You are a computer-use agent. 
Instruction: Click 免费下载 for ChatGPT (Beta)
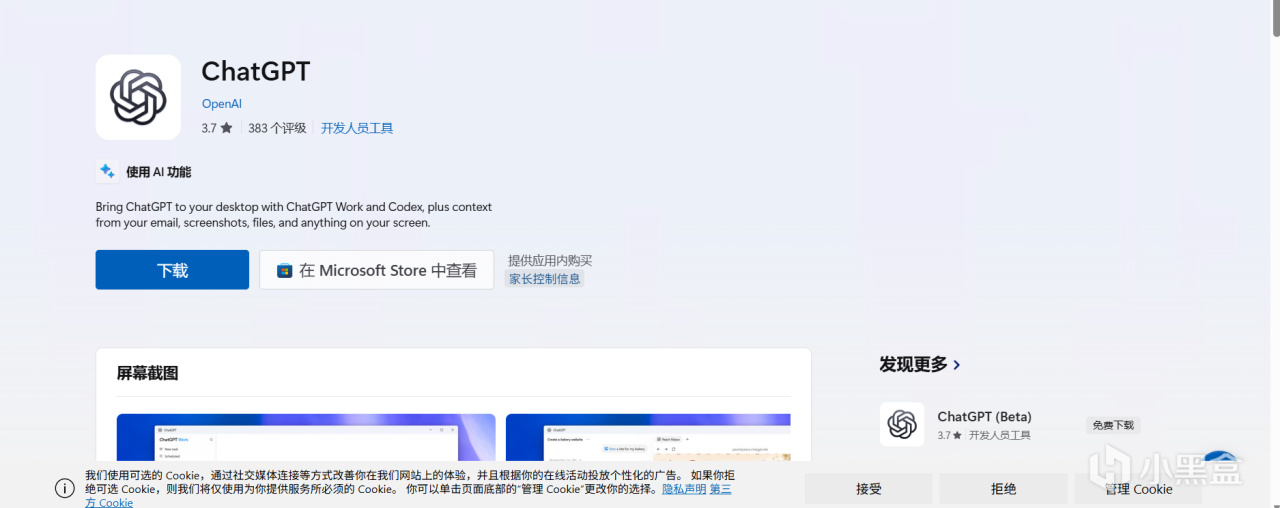tap(1113, 425)
